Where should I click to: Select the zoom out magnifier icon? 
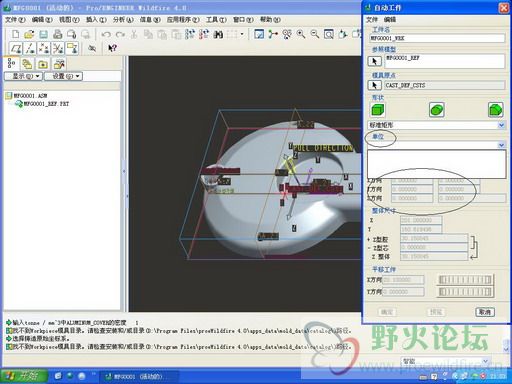[315, 34]
